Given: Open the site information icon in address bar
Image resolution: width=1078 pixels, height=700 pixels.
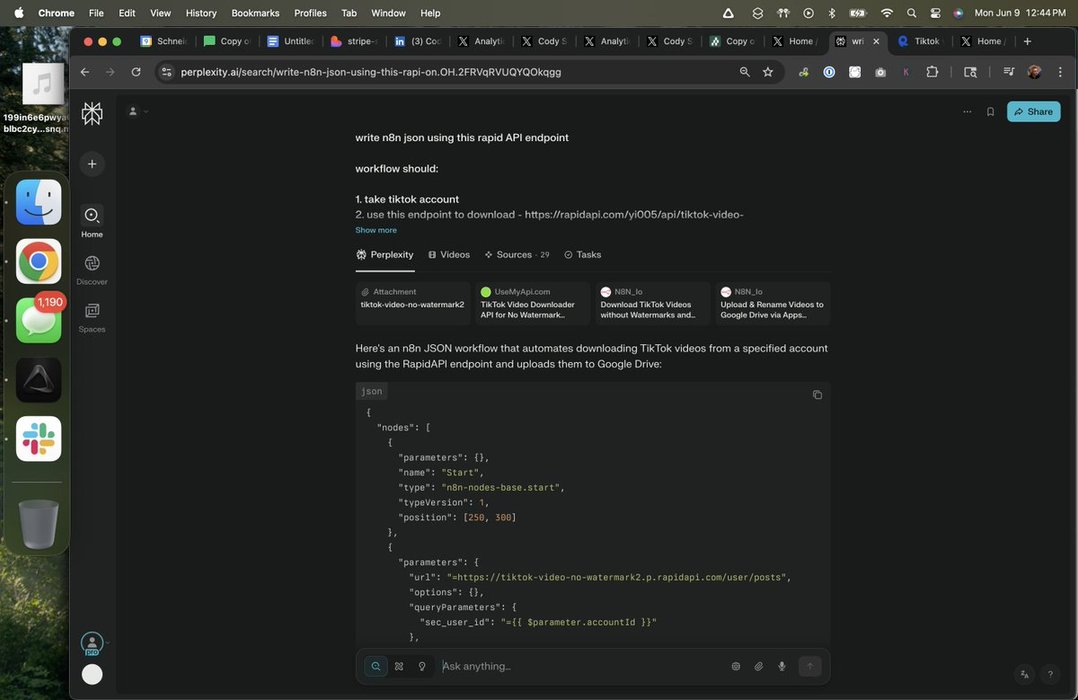Looking at the screenshot, I should pos(166,72).
